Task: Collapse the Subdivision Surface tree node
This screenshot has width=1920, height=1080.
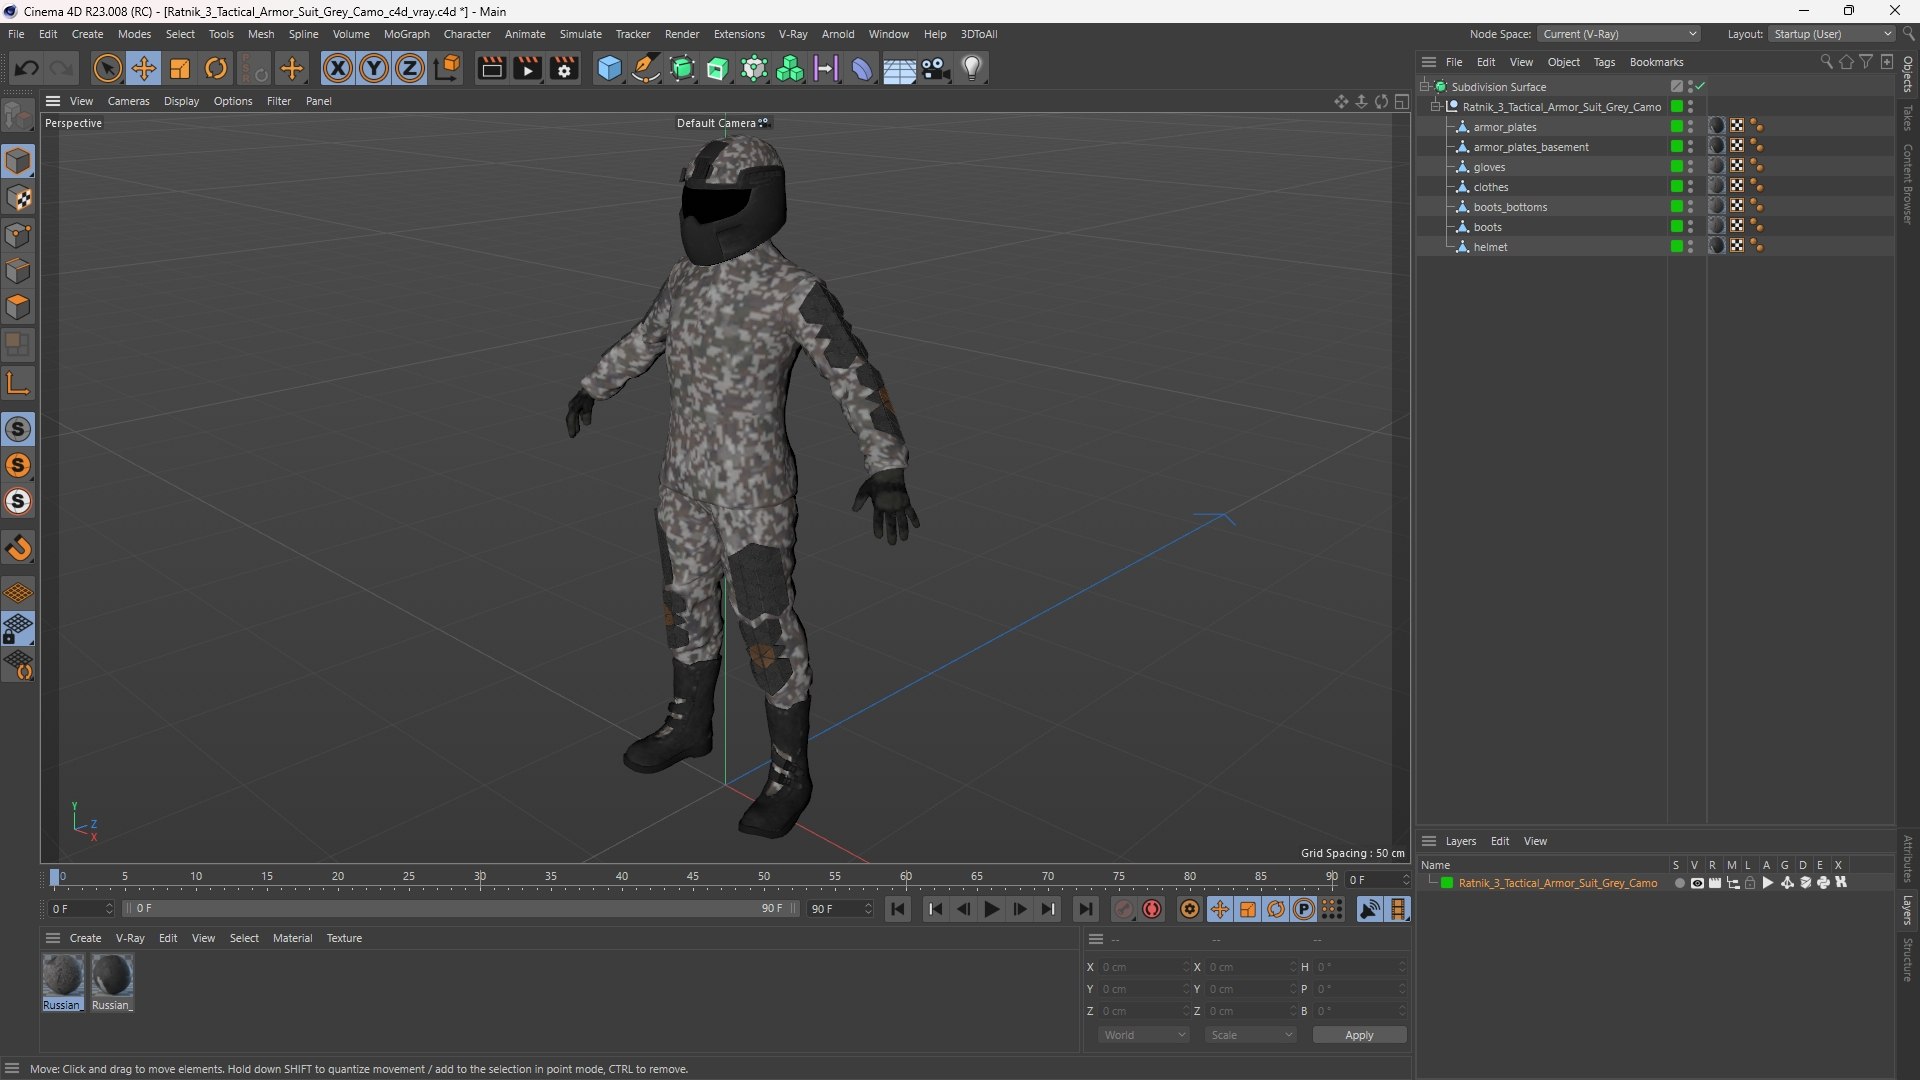Action: 1424,87
